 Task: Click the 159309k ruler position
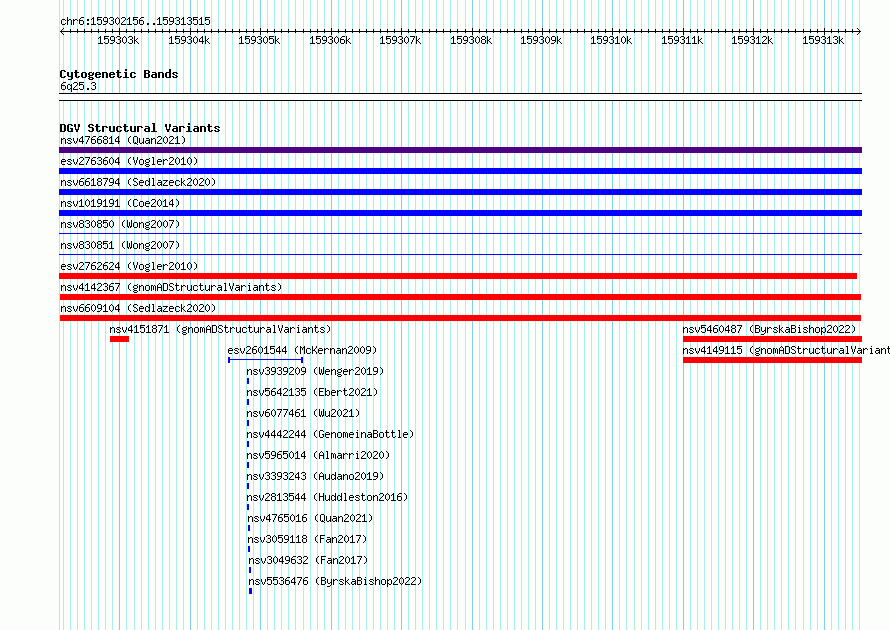tap(541, 40)
